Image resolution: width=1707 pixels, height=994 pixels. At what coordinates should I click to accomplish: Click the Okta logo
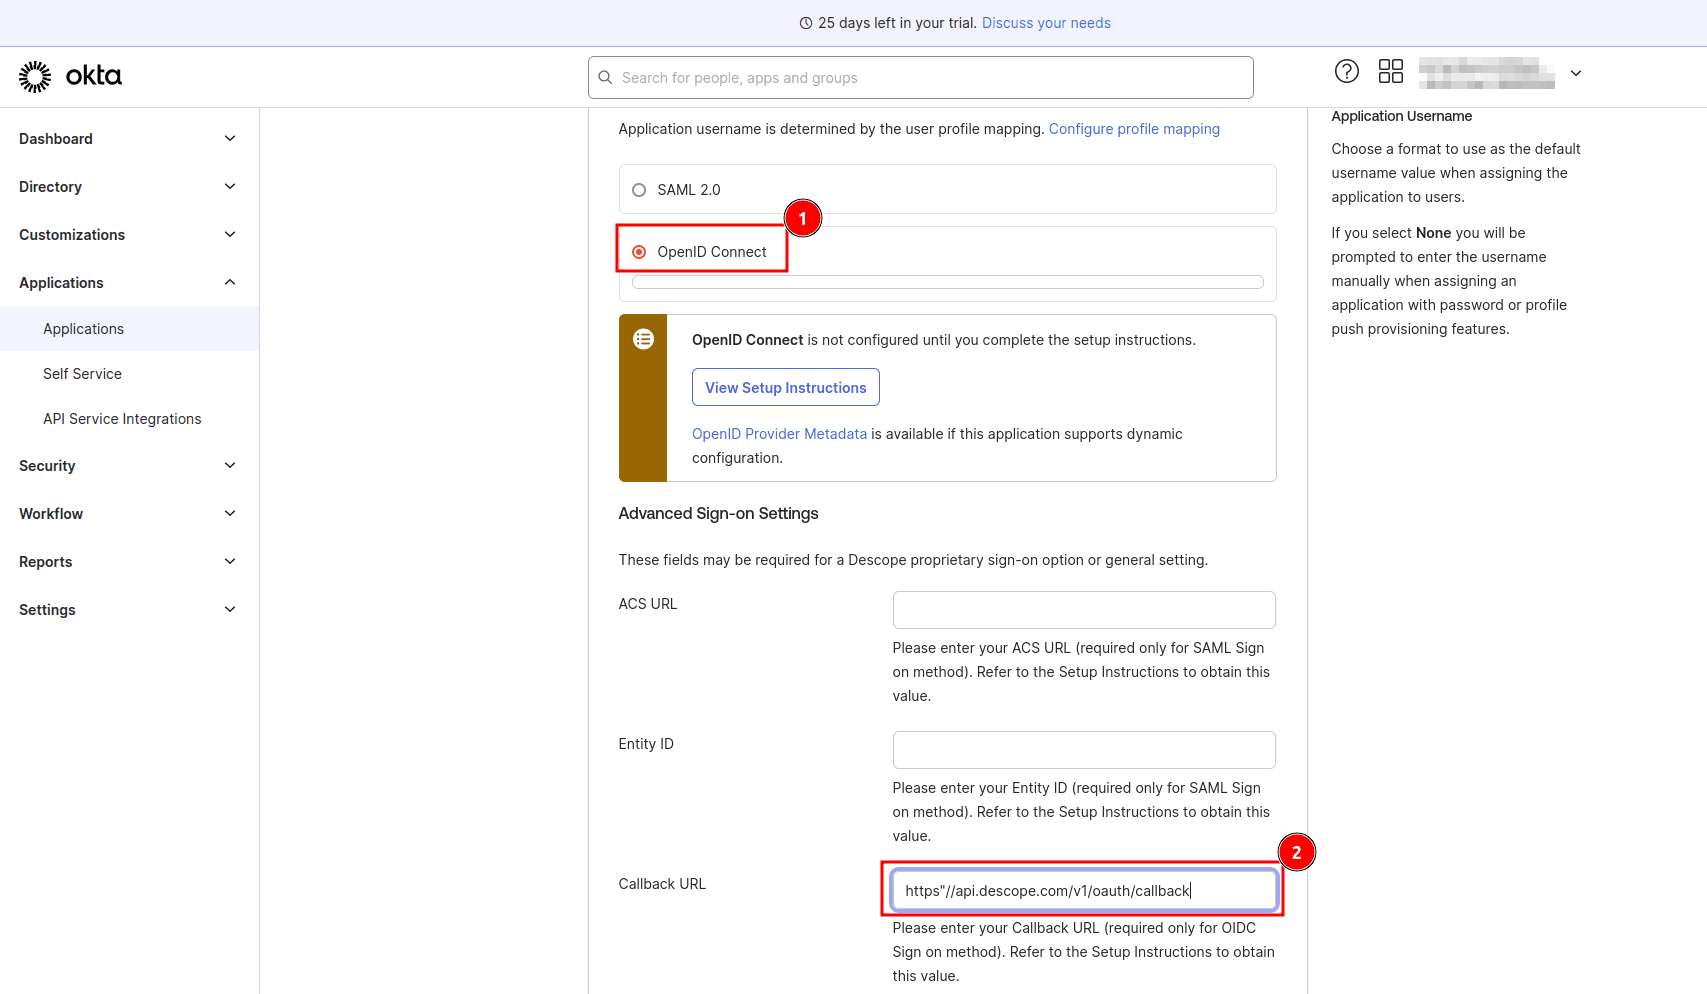coord(68,76)
